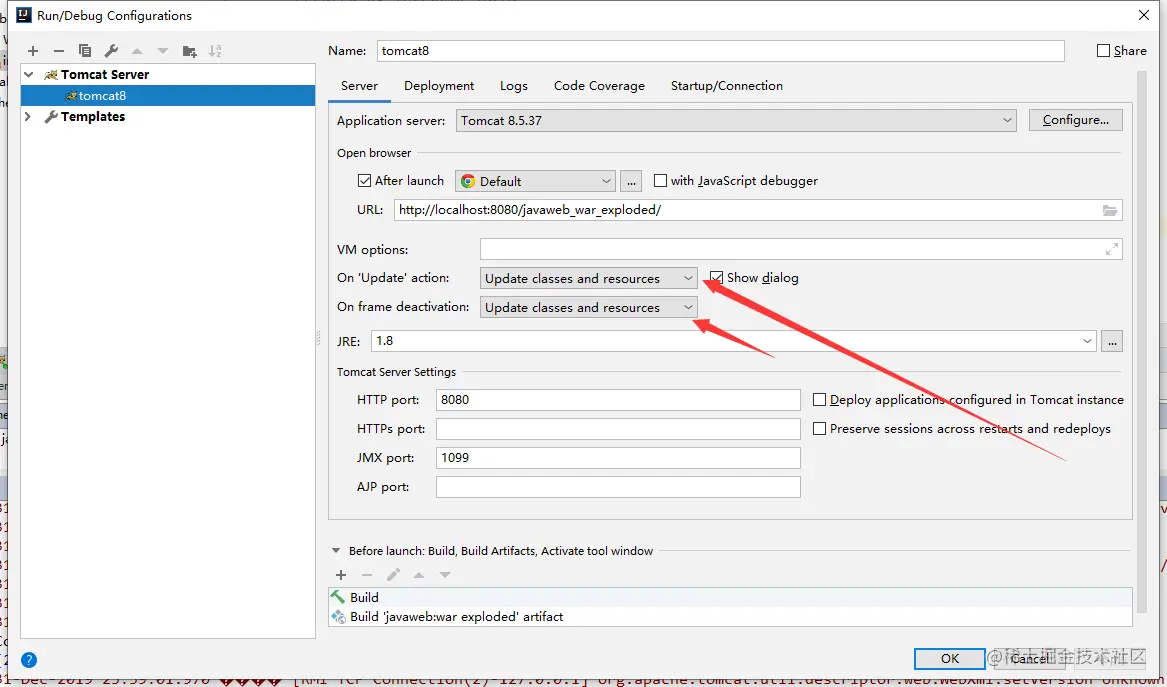This screenshot has width=1167, height=687.
Task: Toggle the Show dialog checkbox
Action: (716, 278)
